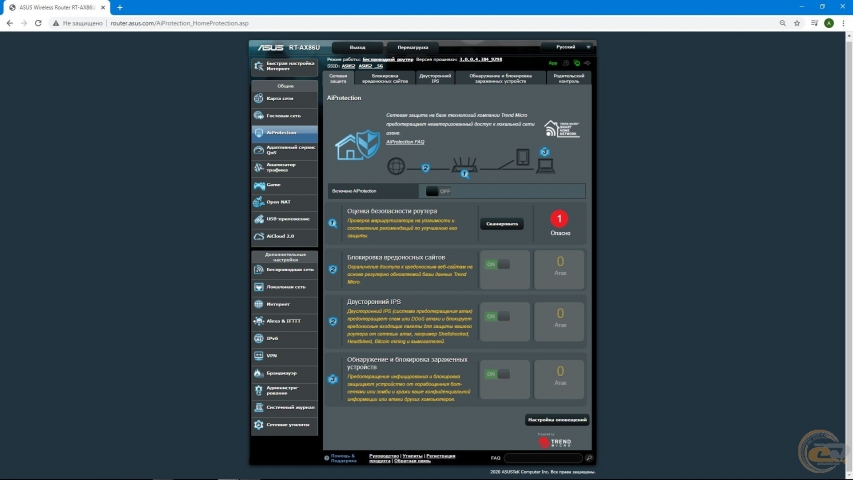This screenshot has height=480, width=853.
Task: Open the Помощь & Поддержка help link
Action: click(x=343, y=458)
